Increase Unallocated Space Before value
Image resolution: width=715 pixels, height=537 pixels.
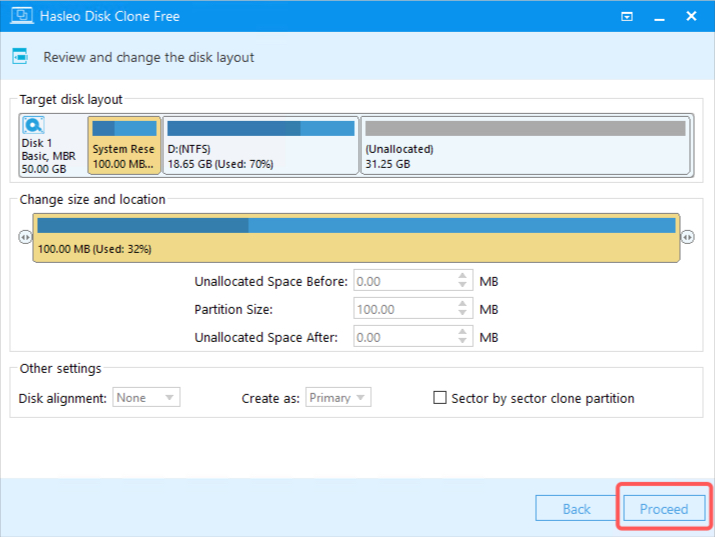[462, 276]
